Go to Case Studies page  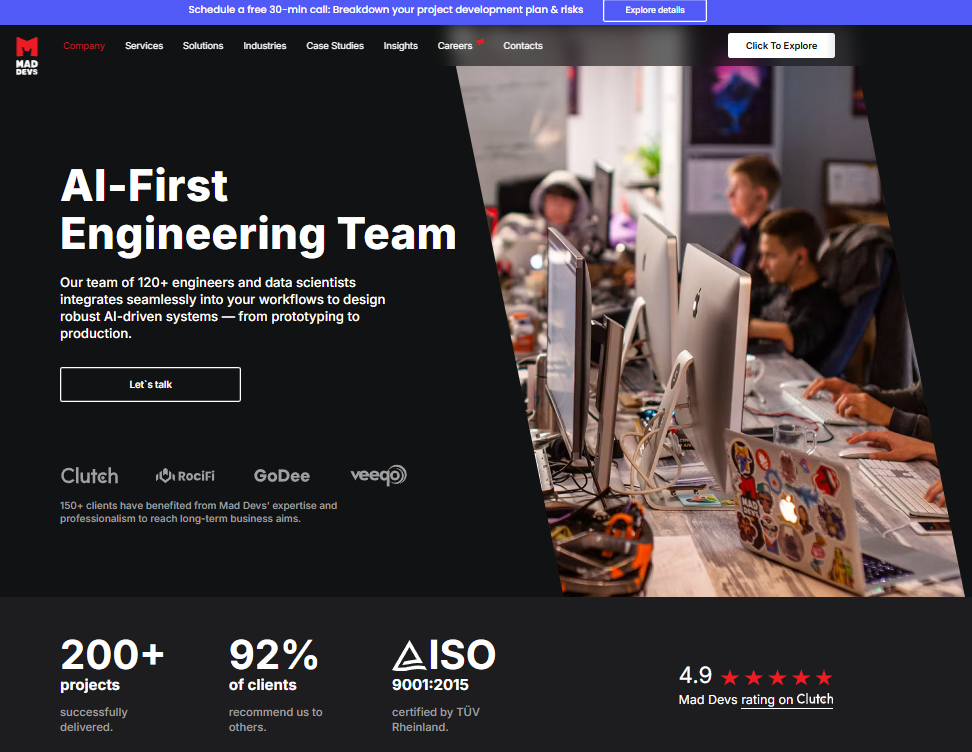tap(335, 46)
